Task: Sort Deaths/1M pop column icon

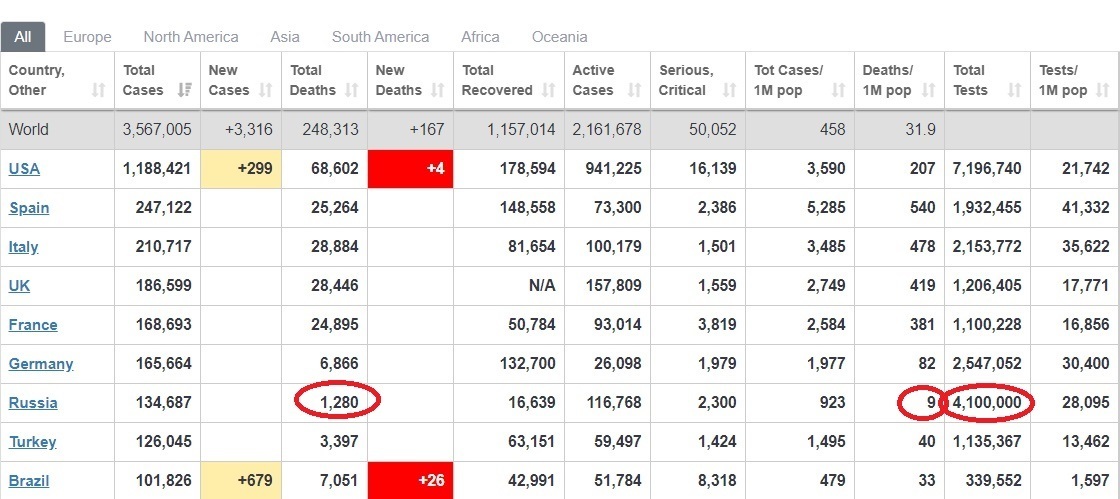Action: pyautogui.click(x=928, y=90)
